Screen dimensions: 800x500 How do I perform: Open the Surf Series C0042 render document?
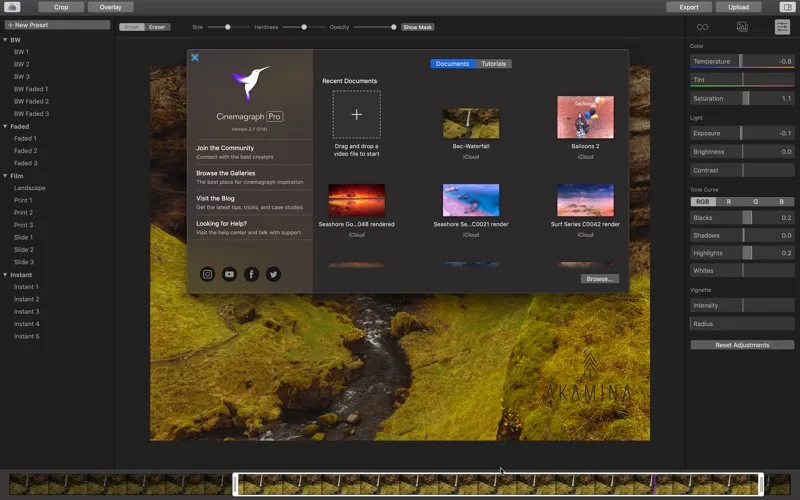pyautogui.click(x=585, y=201)
